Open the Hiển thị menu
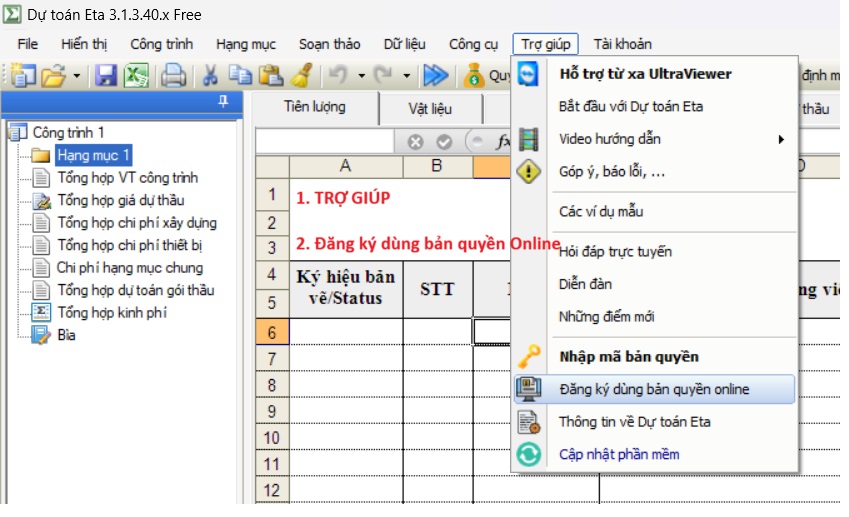This screenshot has height=517, width=849. (x=84, y=44)
